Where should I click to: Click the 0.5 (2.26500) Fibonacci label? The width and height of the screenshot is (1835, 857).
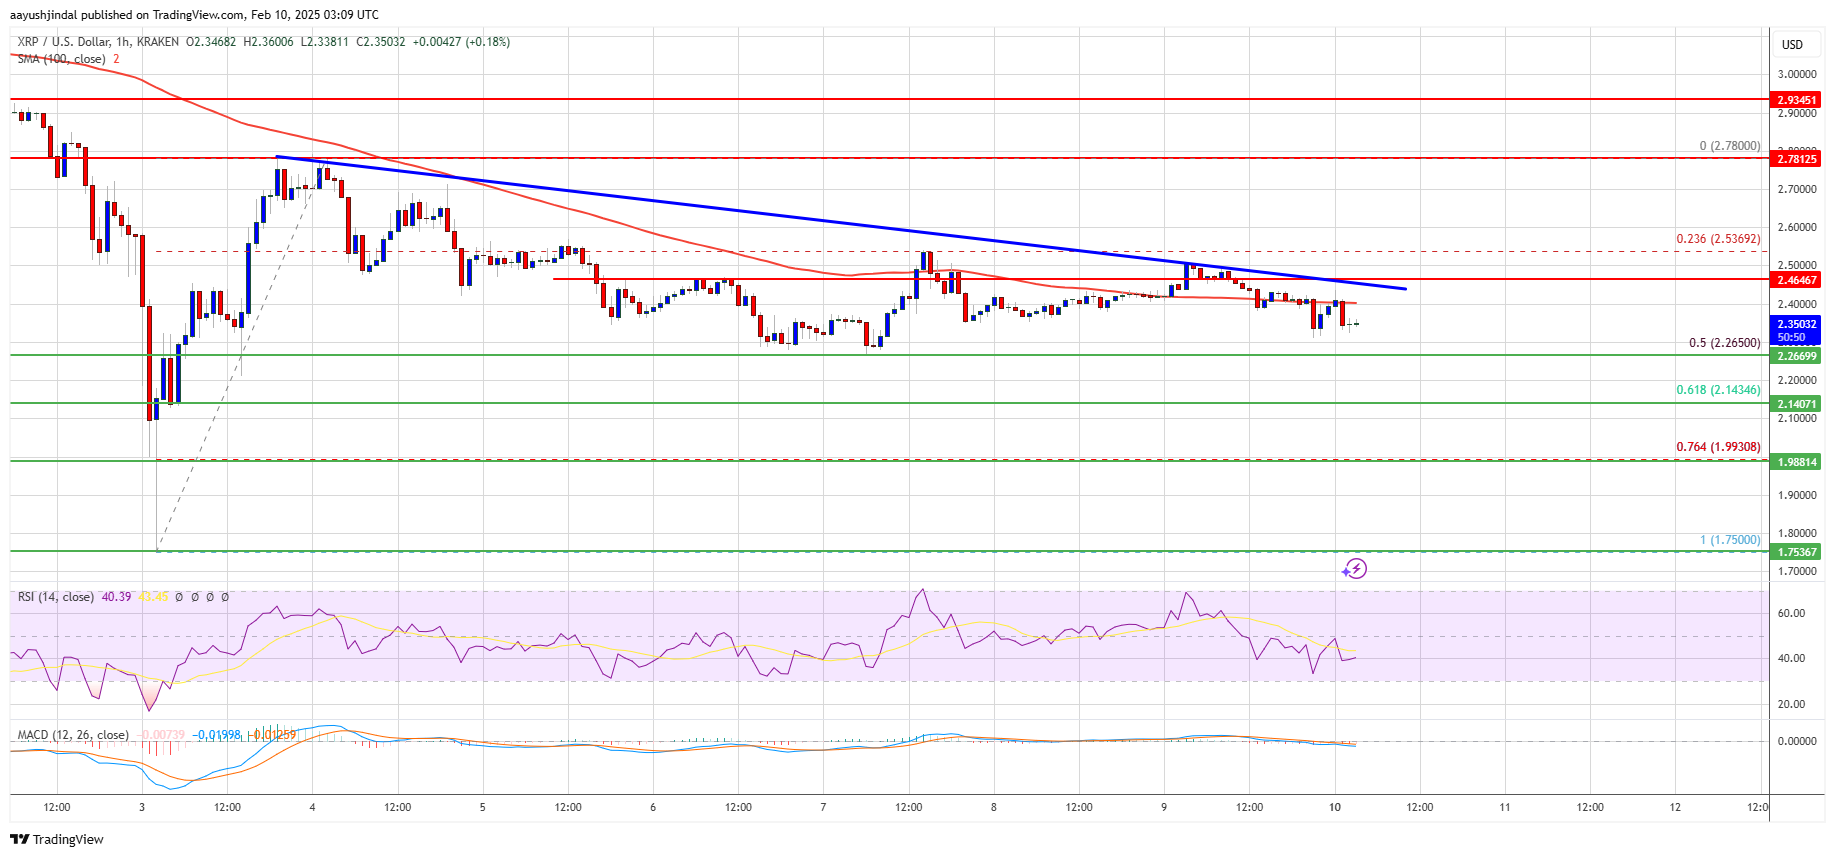1724,343
